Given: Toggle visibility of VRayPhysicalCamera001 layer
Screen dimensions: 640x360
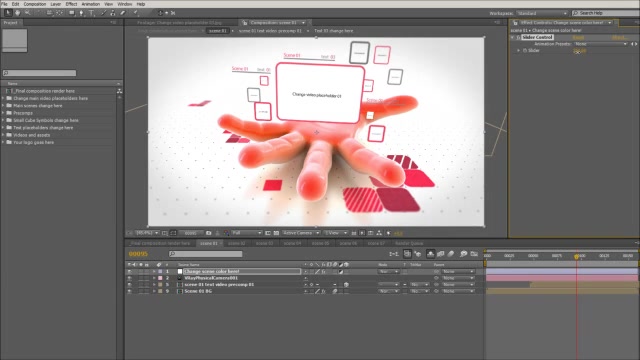Looking at the screenshot, I should click(129, 278).
